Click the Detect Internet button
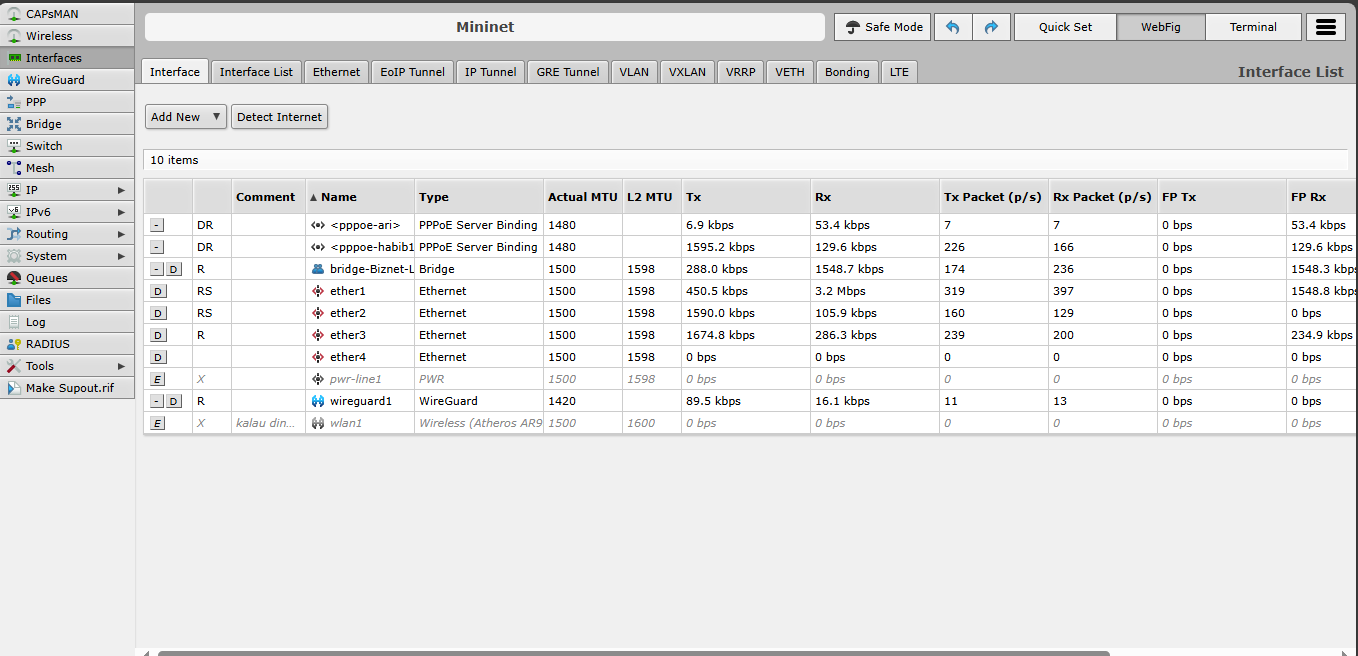Viewport: 1358px width, 656px height. click(x=279, y=117)
